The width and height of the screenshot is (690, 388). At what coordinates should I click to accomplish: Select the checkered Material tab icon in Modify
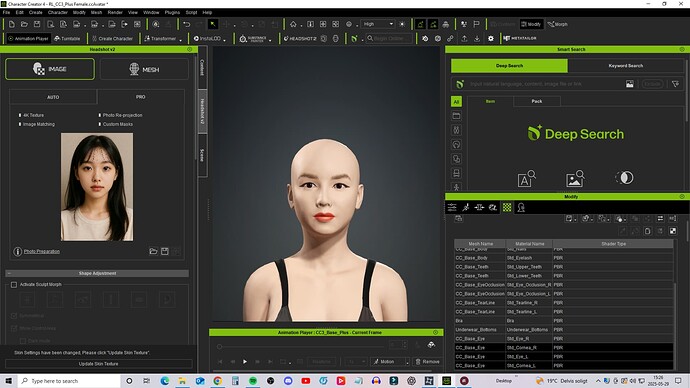[507, 207]
